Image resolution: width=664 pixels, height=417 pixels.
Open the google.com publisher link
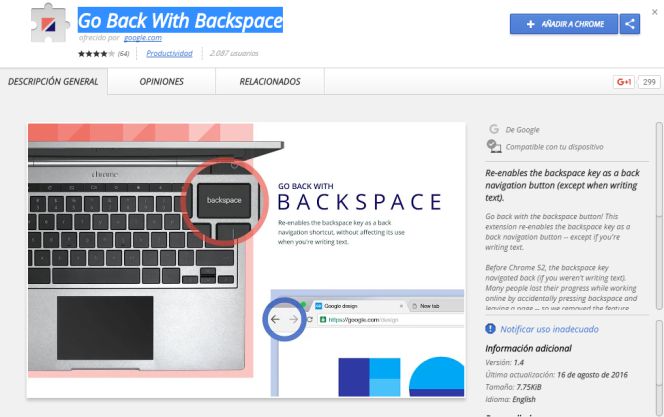[x=143, y=38]
